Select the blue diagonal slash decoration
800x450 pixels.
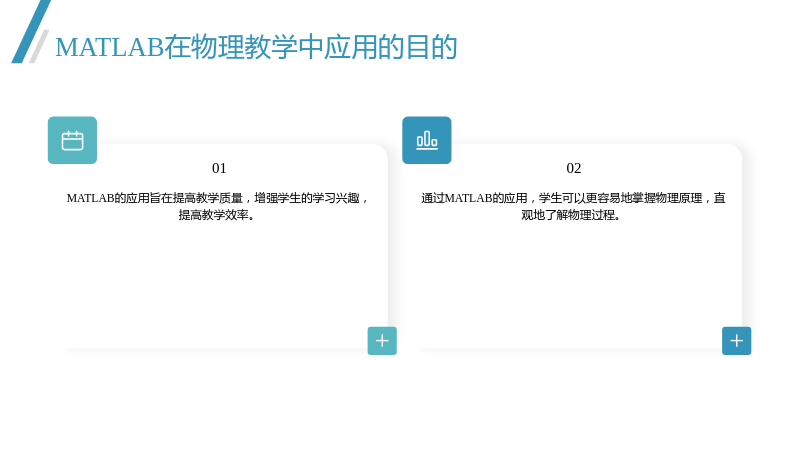pos(31,32)
